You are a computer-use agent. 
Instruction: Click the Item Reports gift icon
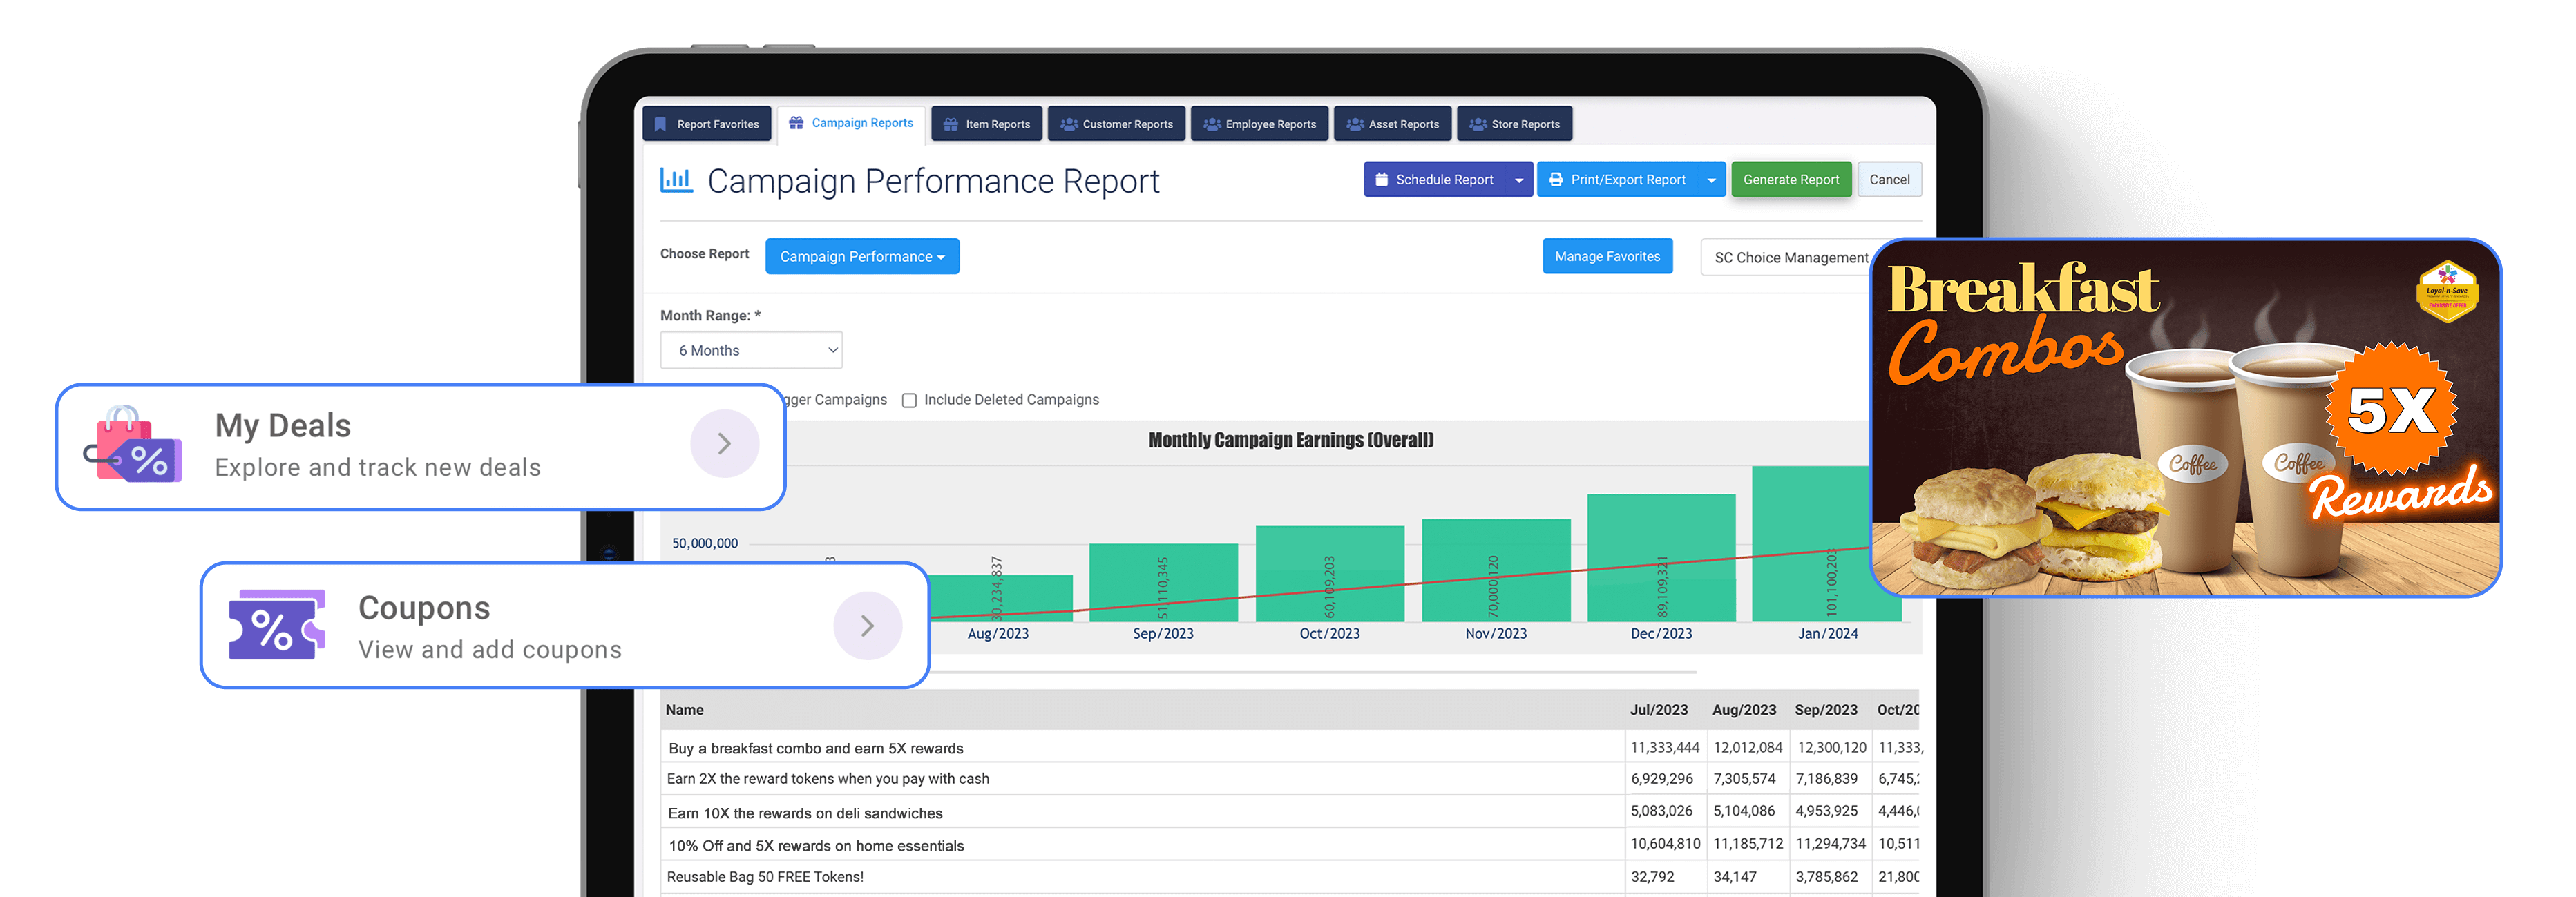point(950,124)
